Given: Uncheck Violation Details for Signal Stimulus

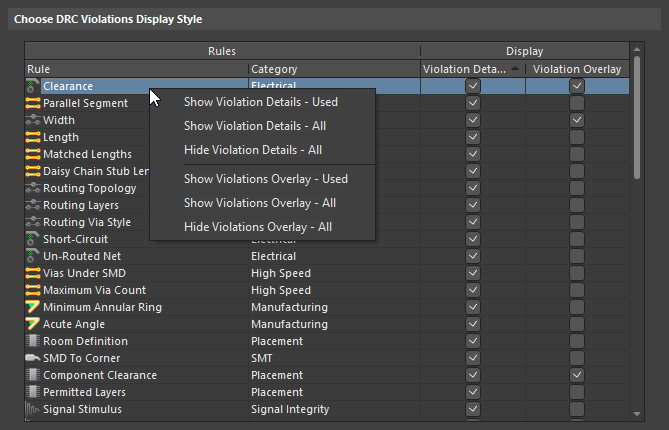Looking at the screenshot, I should tap(473, 410).
